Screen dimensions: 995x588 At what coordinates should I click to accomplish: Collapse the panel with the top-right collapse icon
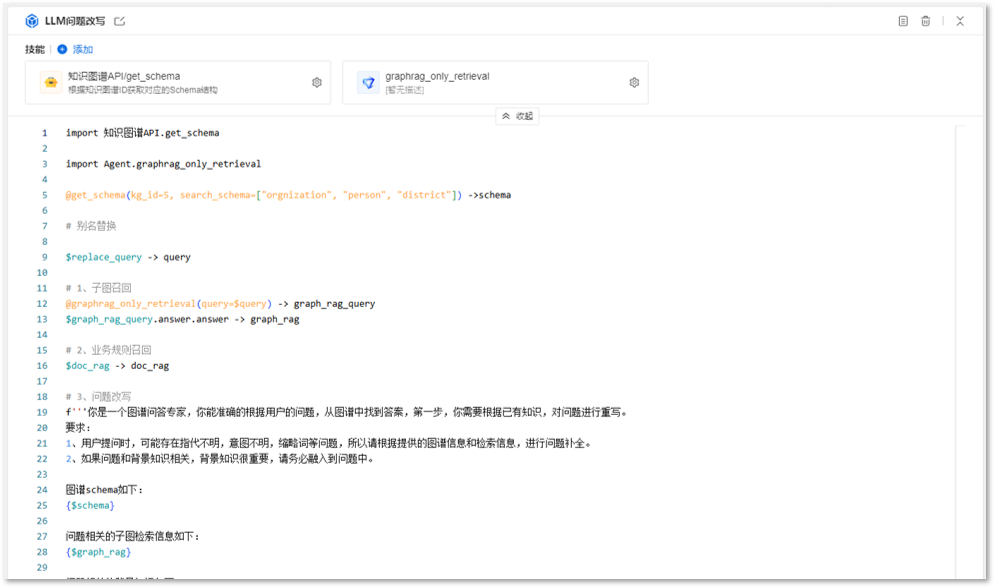coord(960,21)
